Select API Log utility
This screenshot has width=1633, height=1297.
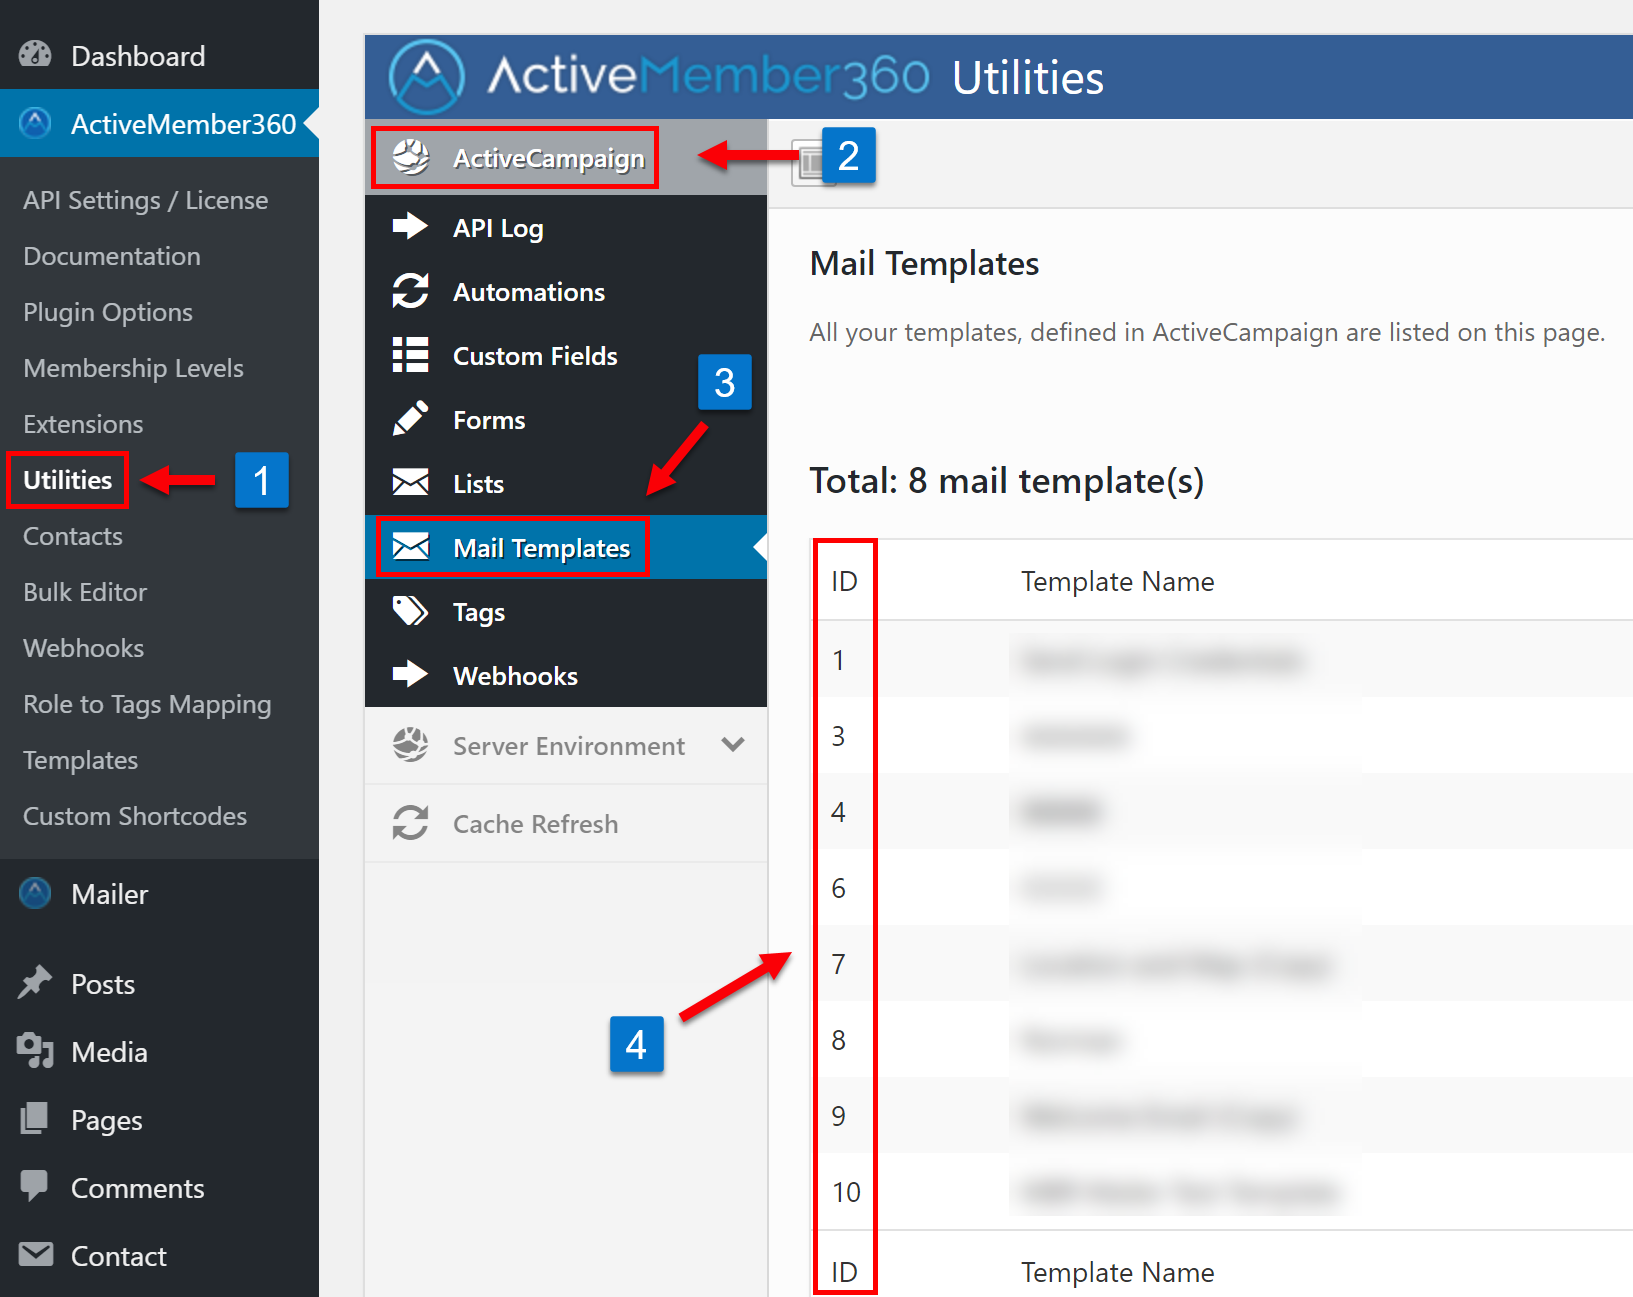(566, 227)
